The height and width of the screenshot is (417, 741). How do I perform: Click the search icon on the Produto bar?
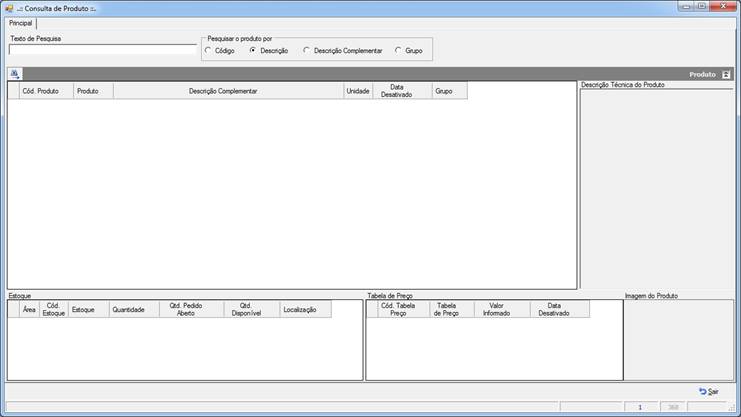click(15, 74)
